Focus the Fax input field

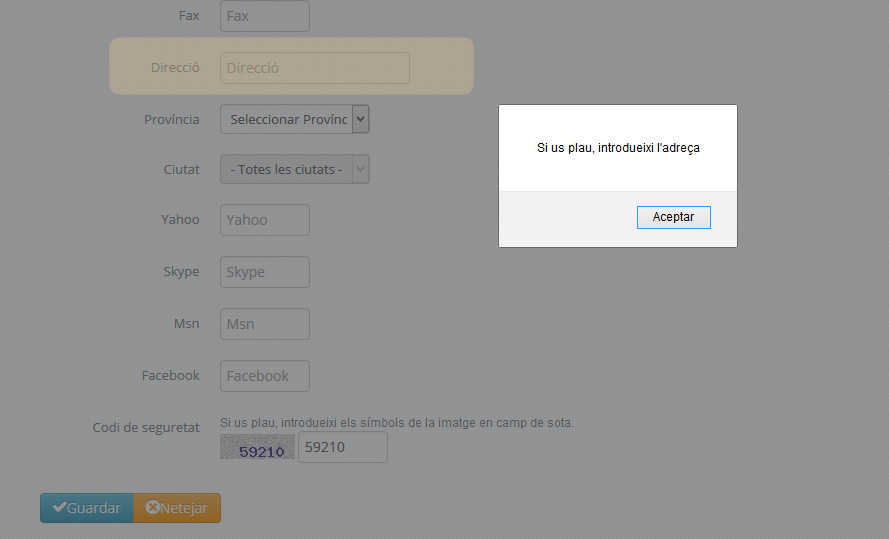[x=265, y=16]
